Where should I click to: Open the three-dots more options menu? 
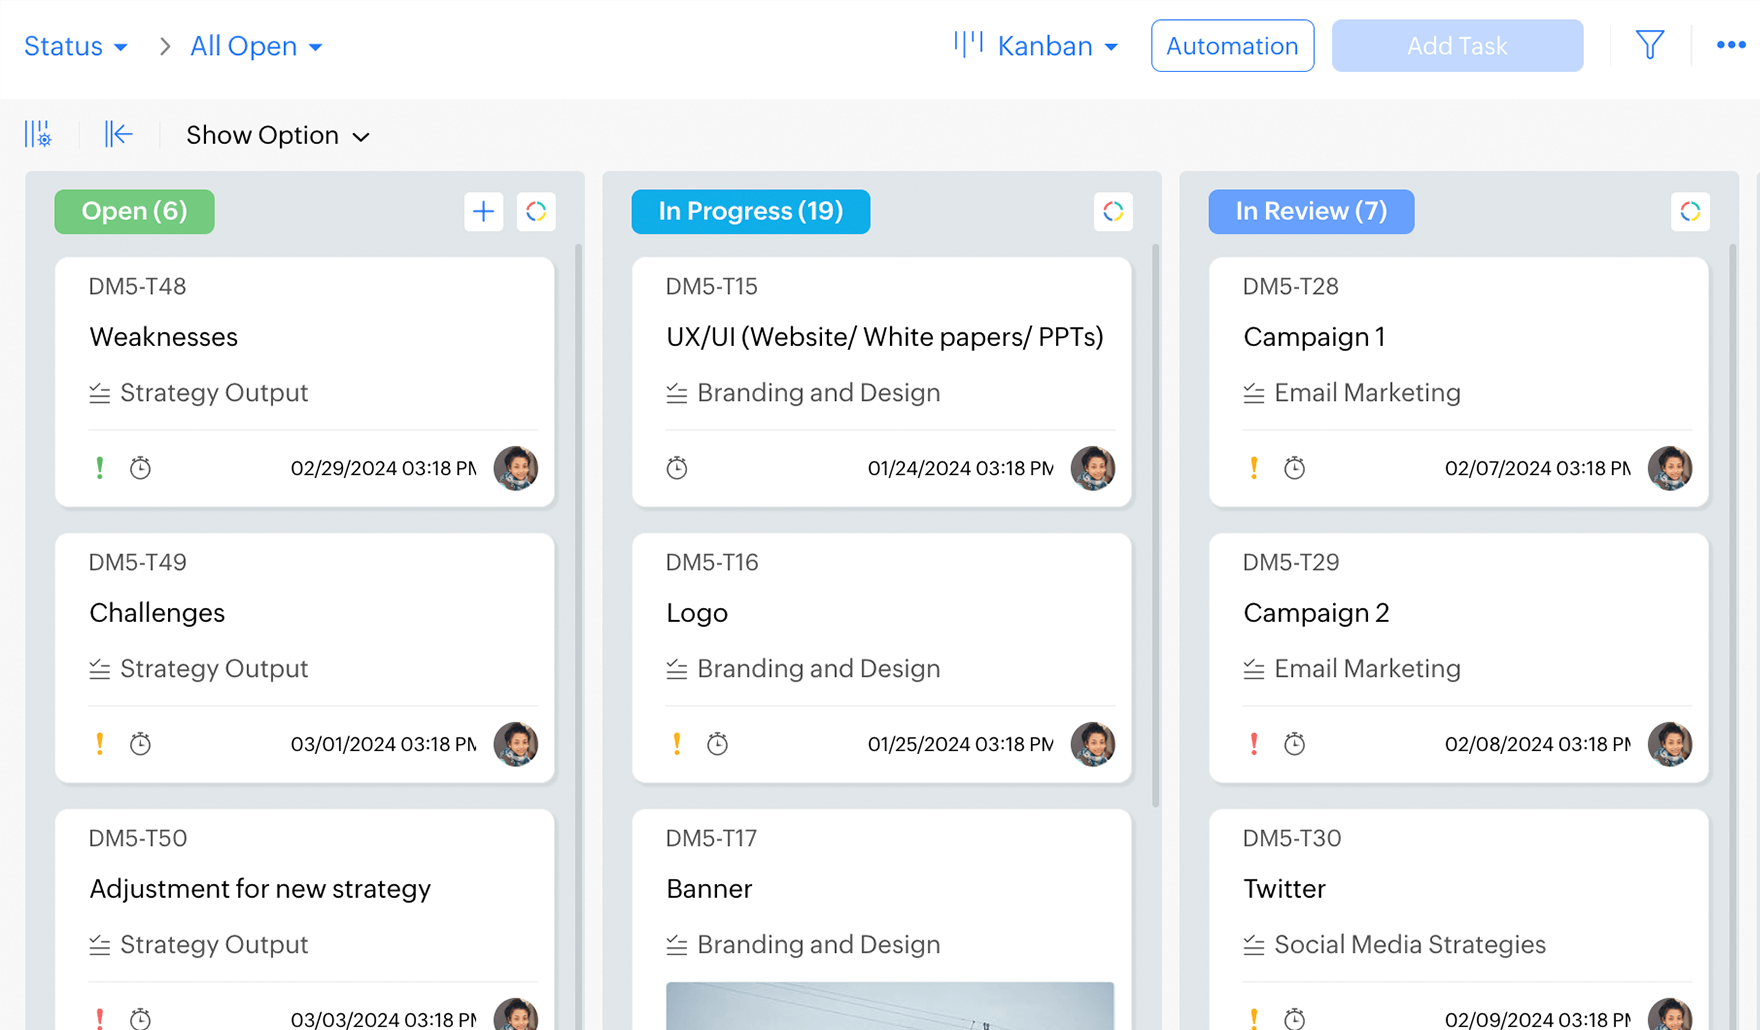tap(1730, 45)
